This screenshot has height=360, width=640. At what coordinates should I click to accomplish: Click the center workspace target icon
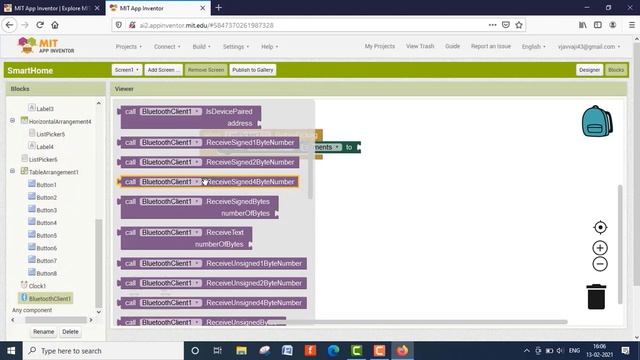pyautogui.click(x=600, y=227)
